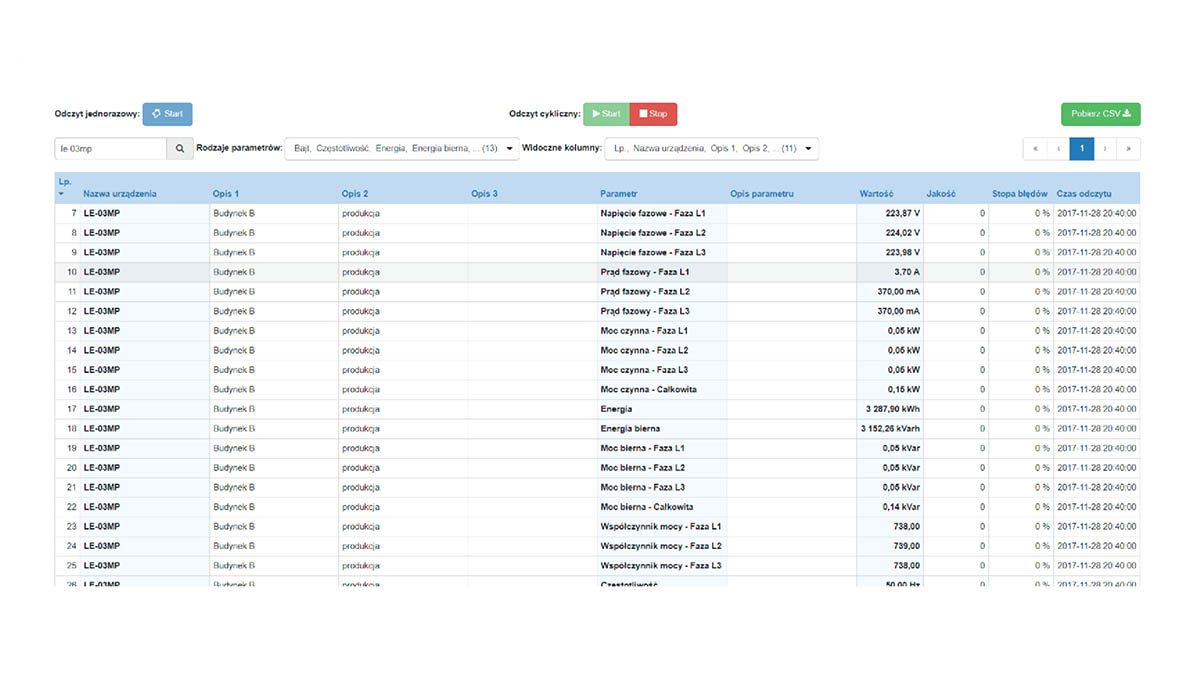Screen dimensions: 1200x700
Task: Select page 1 in pagination
Action: (x=1081, y=149)
